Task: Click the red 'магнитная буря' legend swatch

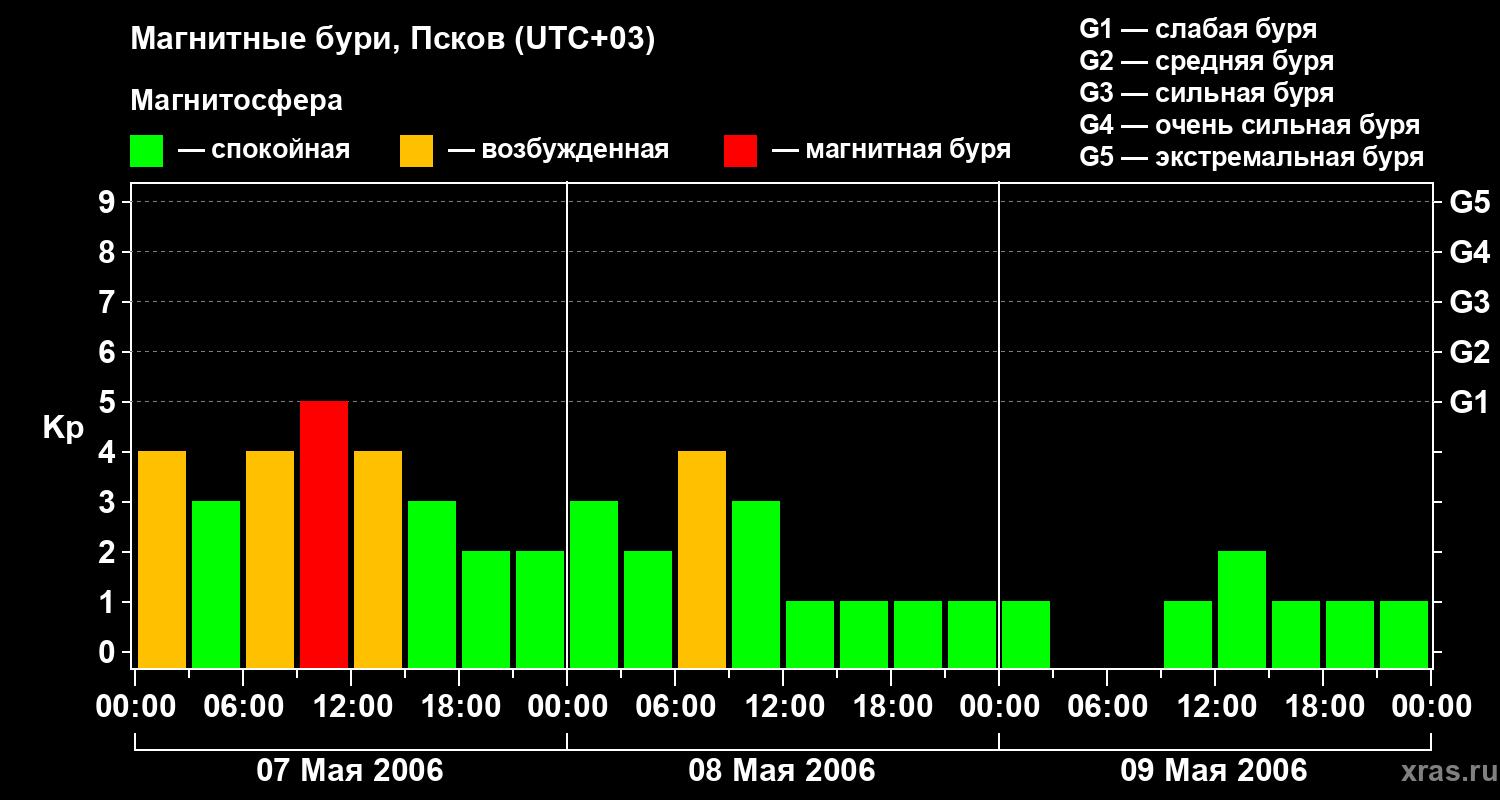Action: [x=740, y=151]
